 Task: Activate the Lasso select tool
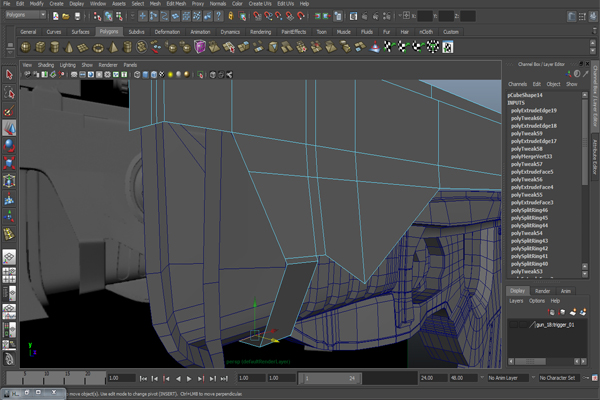click(x=9, y=93)
